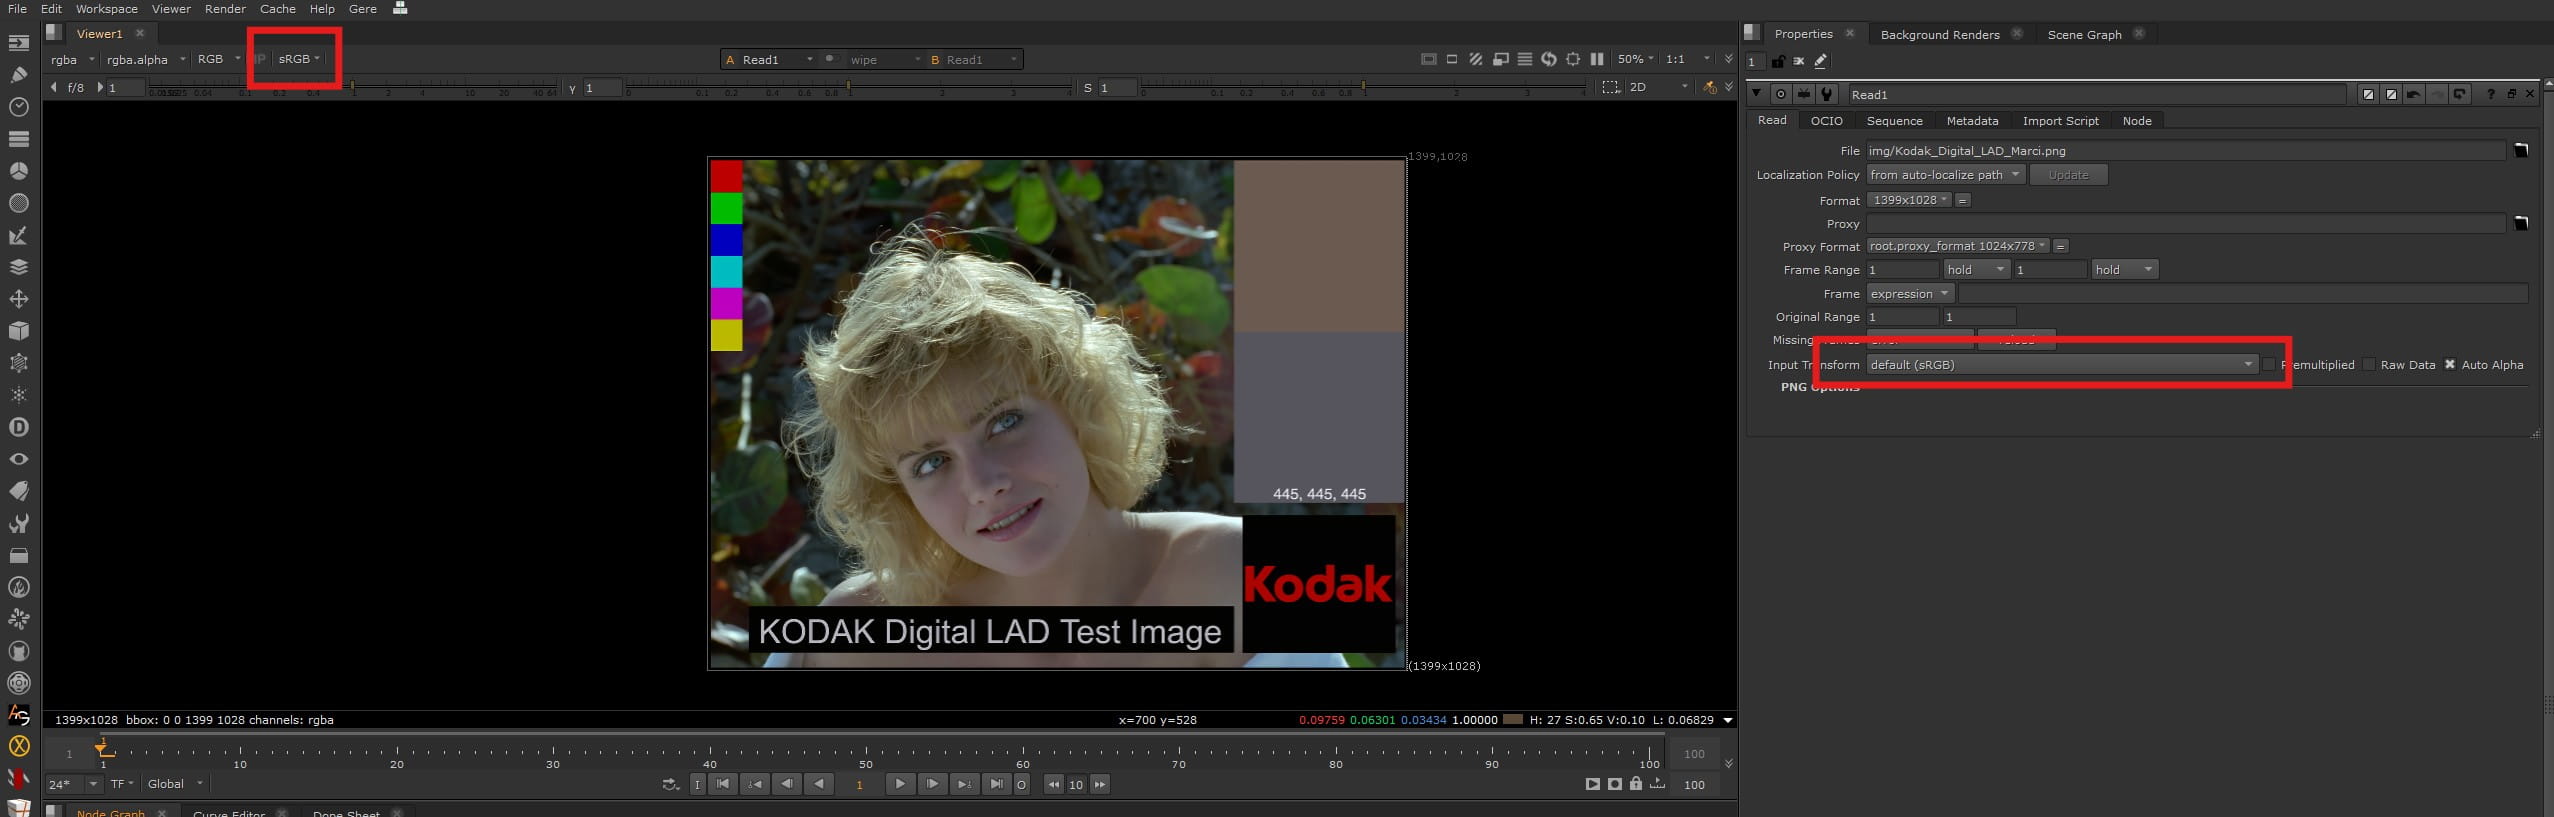Open the Format 1399x1028 dropdown
2554x817 pixels.
pyautogui.click(x=1909, y=200)
